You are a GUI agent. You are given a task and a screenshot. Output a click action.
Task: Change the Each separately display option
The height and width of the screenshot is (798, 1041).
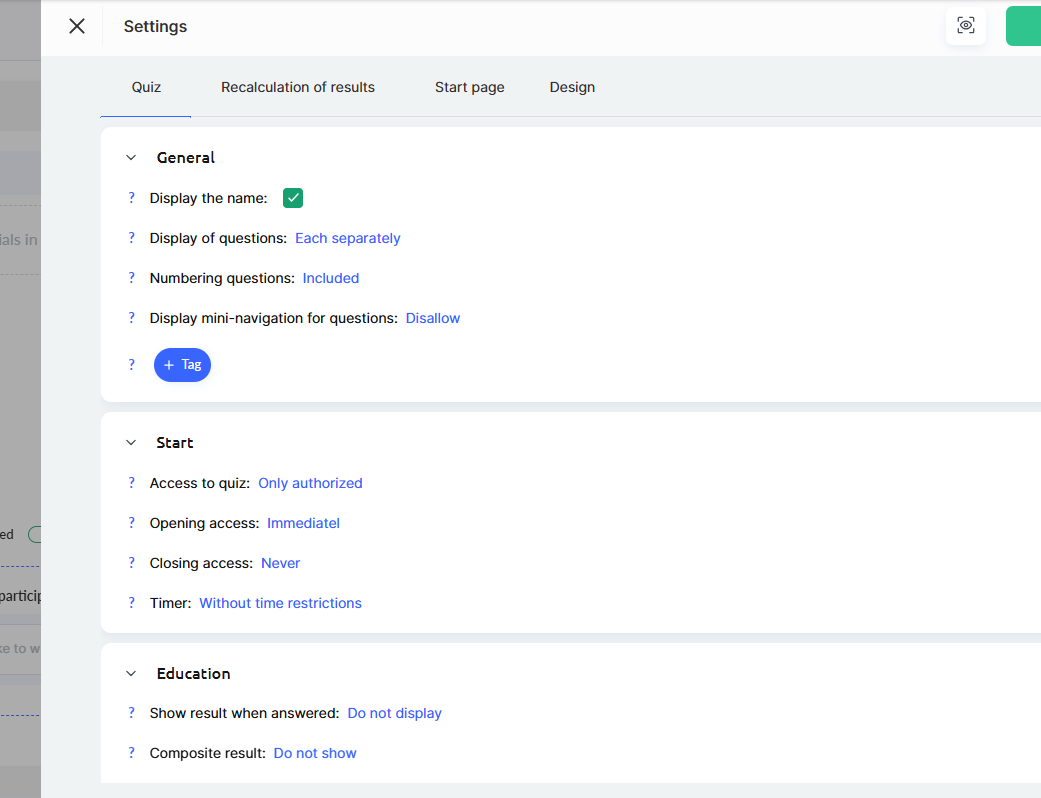tap(347, 238)
